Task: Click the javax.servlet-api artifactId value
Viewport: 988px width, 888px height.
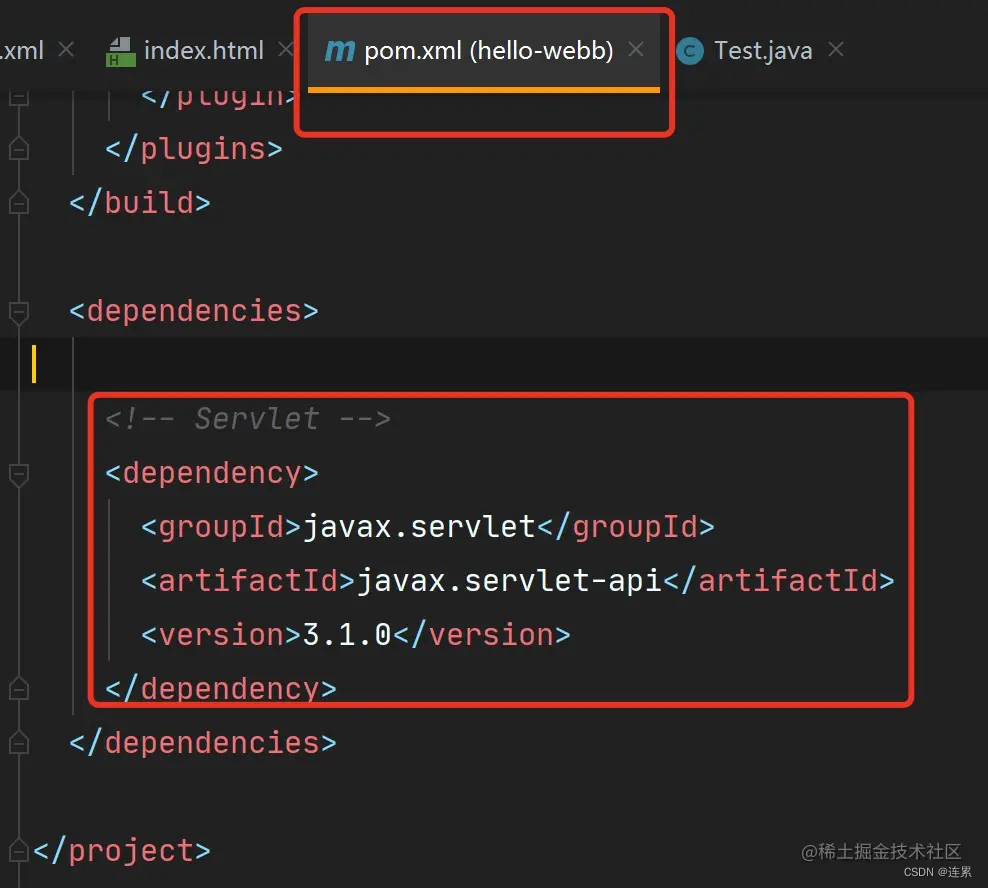Action: (509, 581)
